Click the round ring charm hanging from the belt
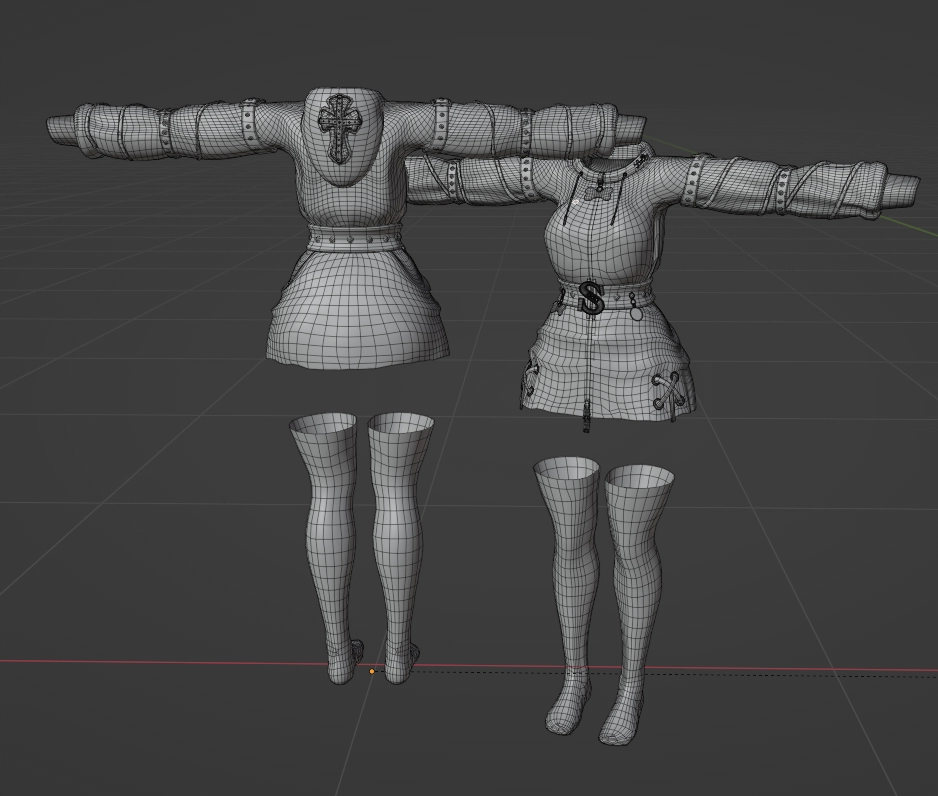 (635, 312)
